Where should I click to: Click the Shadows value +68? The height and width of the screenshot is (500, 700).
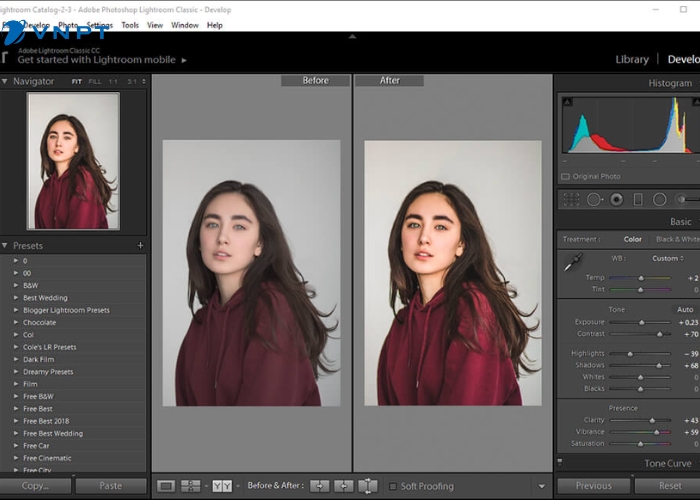pos(691,366)
